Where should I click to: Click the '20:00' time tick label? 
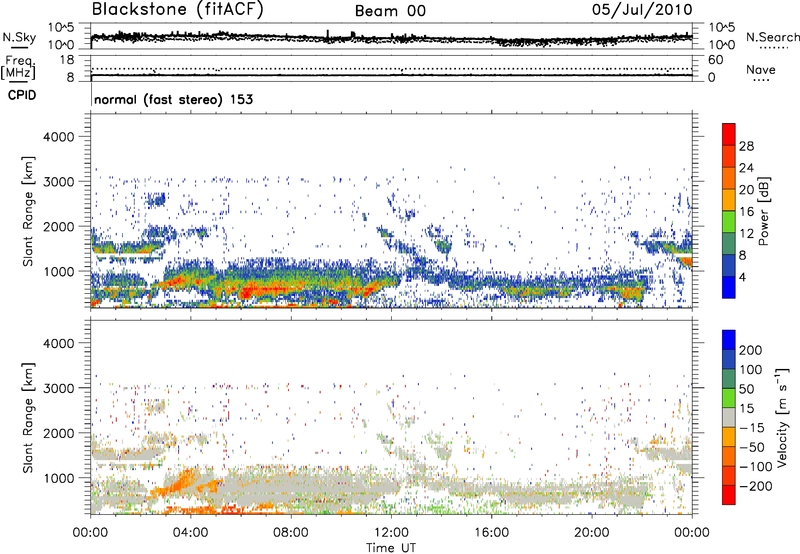point(591,533)
